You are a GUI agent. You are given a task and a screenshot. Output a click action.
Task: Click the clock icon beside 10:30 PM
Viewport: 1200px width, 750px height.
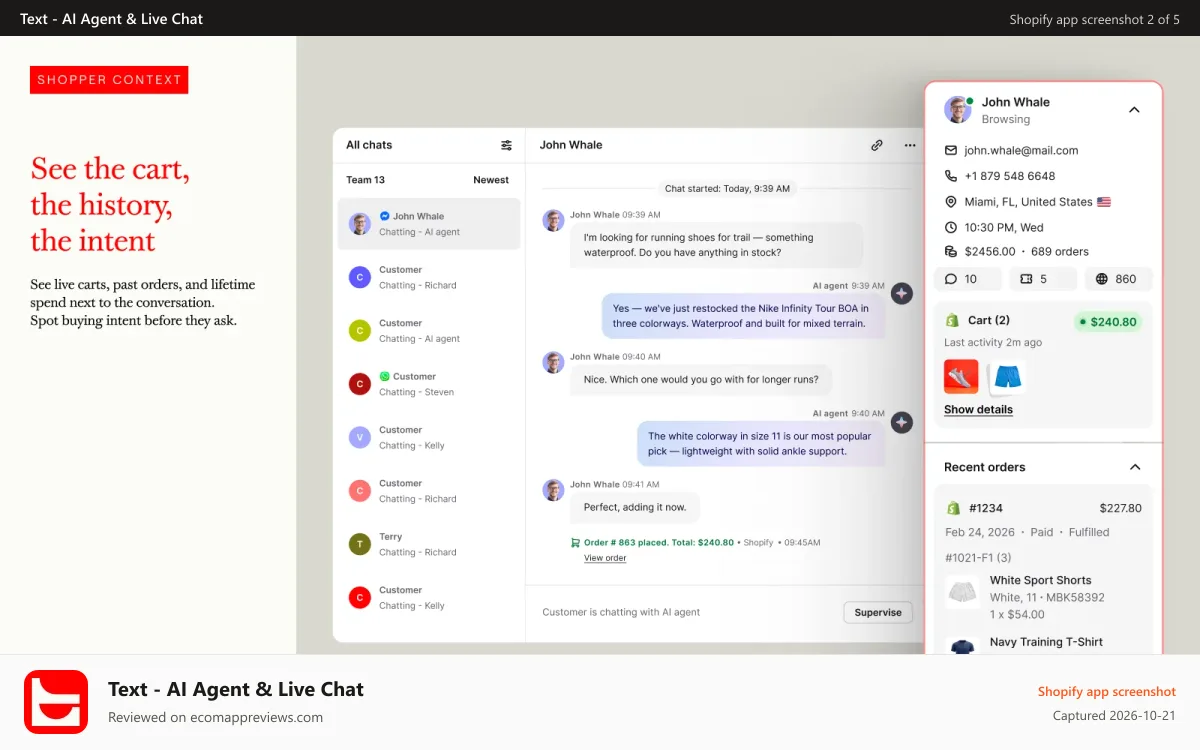pos(951,227)
